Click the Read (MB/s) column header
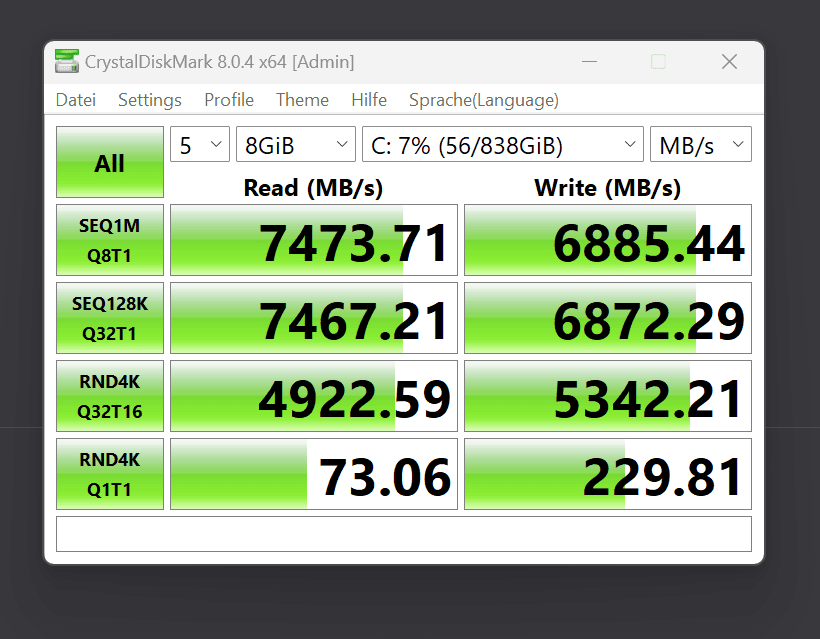The height and width of the screenshot is (639, 820). pyautogui.click(x=313, y=188)
